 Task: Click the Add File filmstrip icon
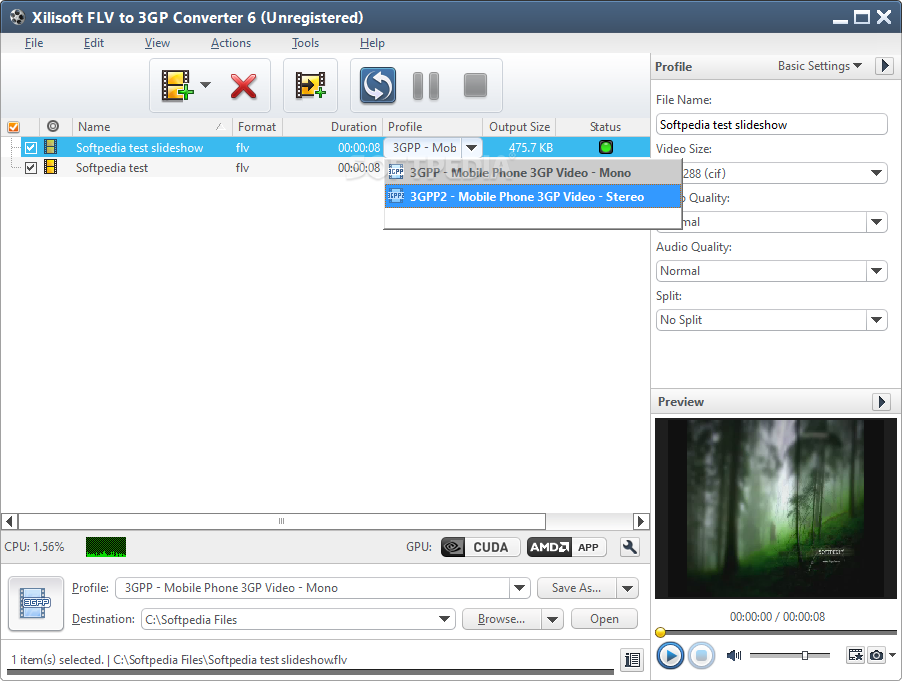coord(176,86)
